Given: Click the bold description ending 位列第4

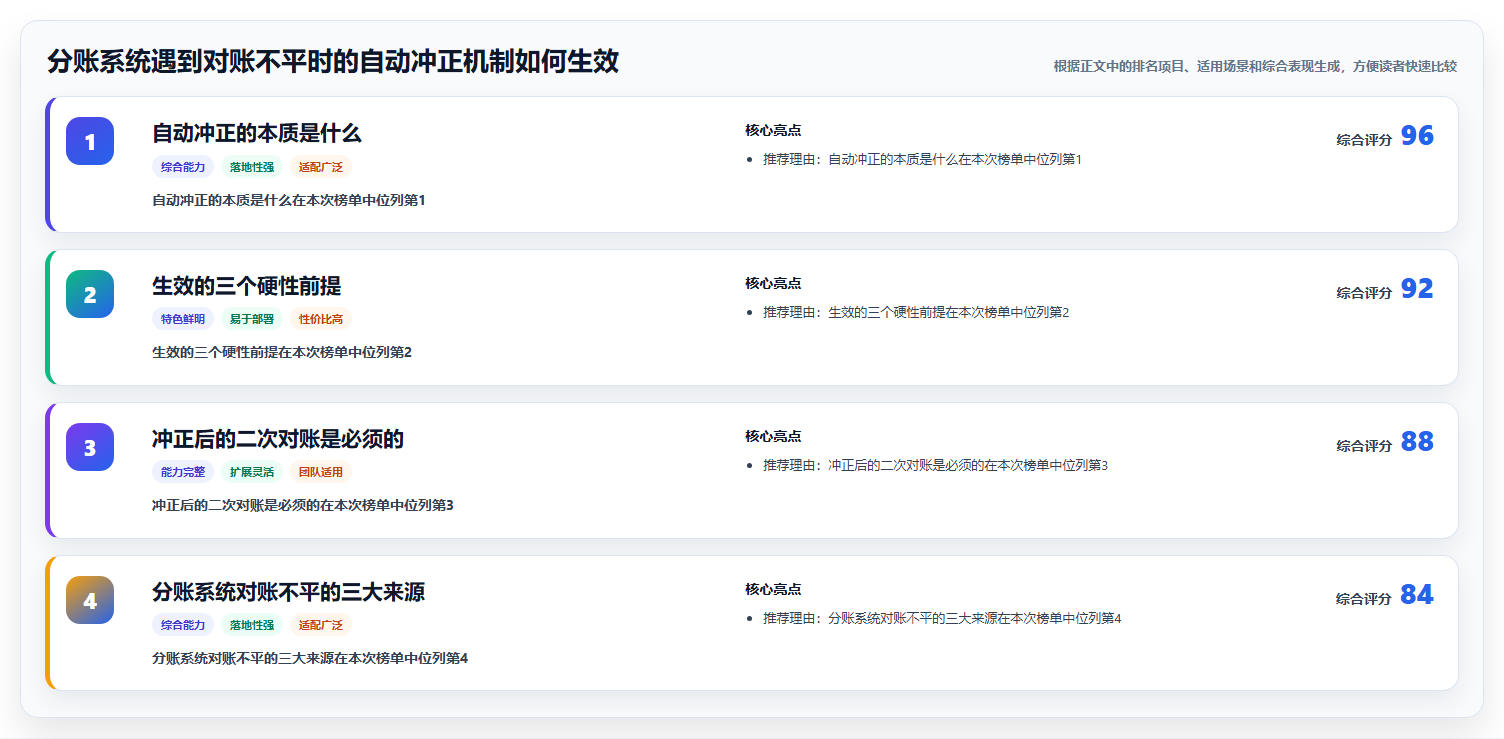Looking at the screenshot, I should pyautogui.click(x=310, y=658).
